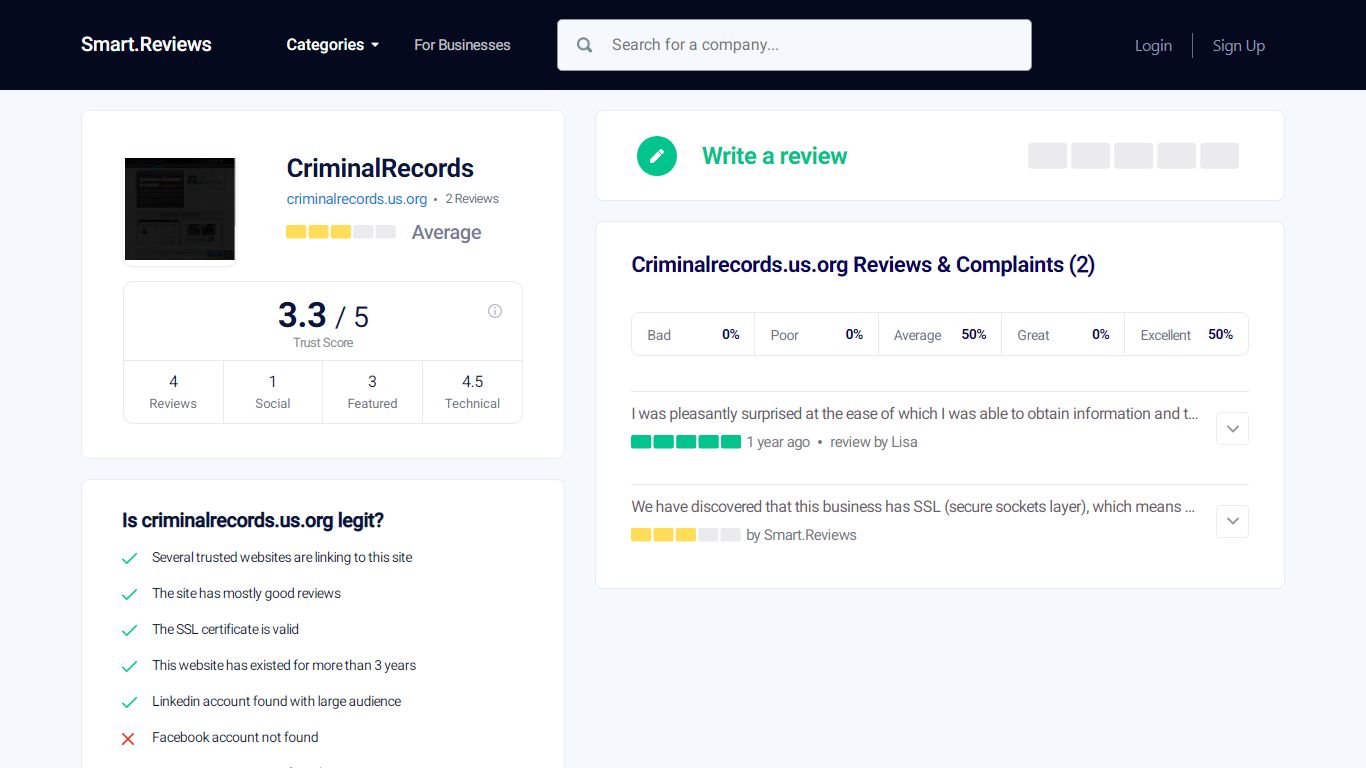Click 'We have discovered that this business' text
The image size is (1366, 768).
pyautogui.click(x=913, y=506)
